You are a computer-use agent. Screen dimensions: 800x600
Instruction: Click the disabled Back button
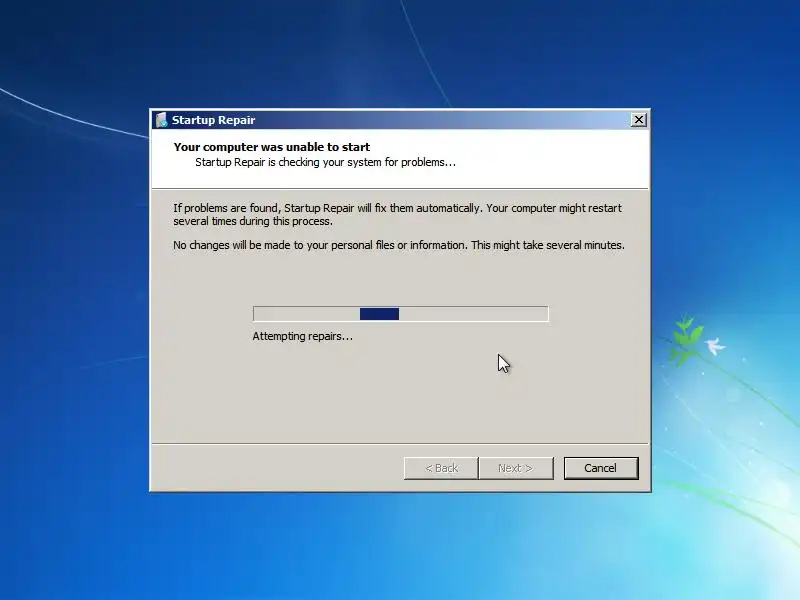tap(441, 468)
